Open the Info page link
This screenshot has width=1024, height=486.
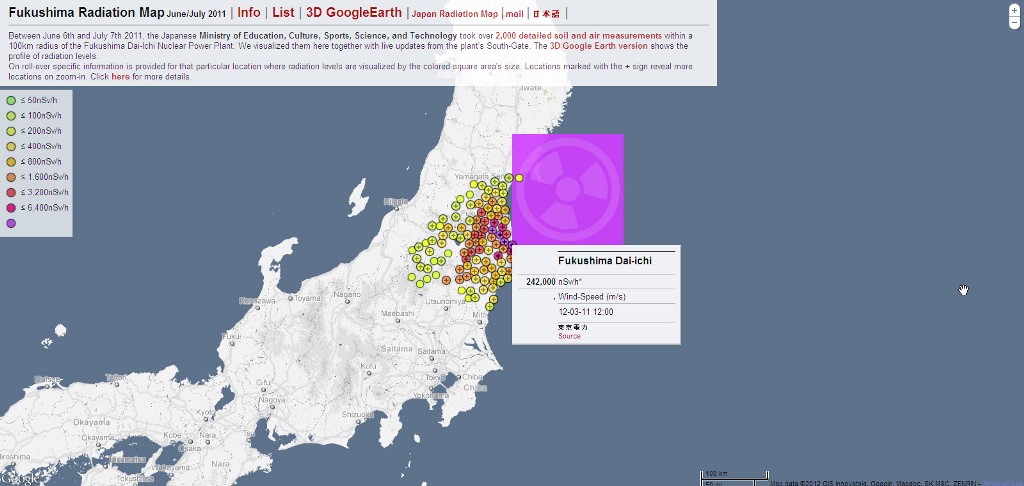pyautogui.click(x=249, y=13)
